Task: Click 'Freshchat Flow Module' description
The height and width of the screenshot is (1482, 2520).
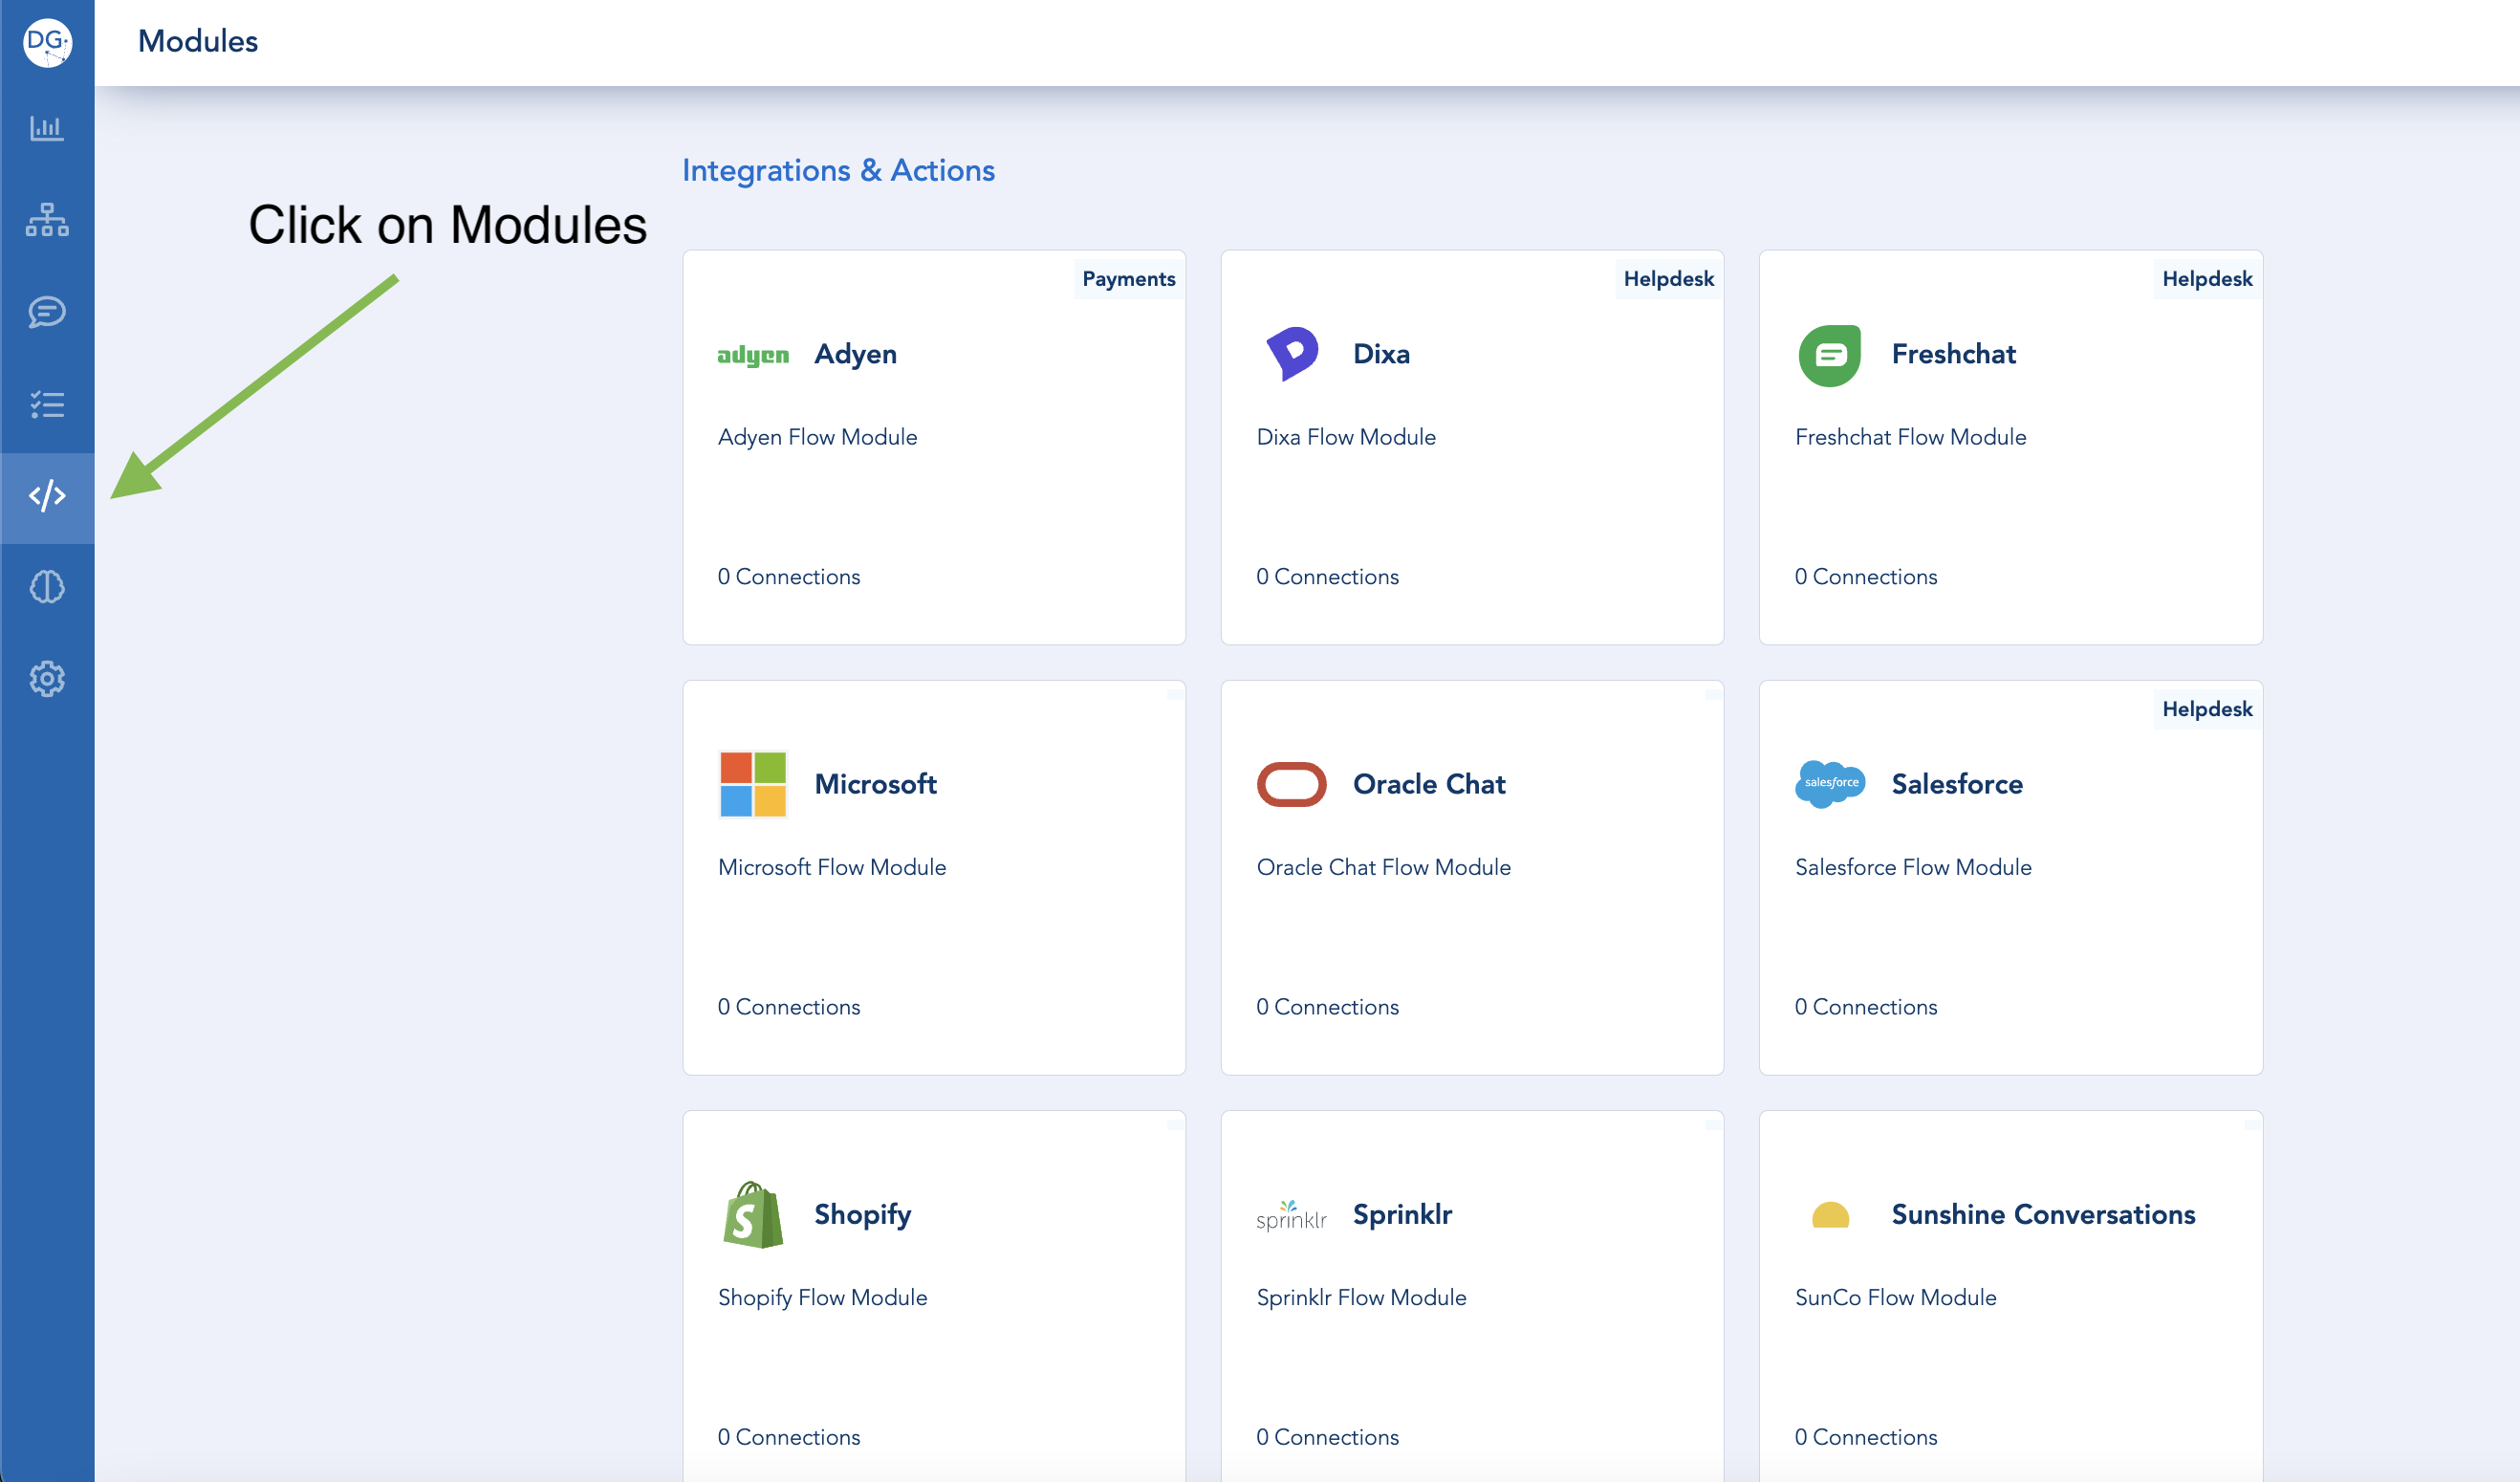Action: click(1910, 437)
